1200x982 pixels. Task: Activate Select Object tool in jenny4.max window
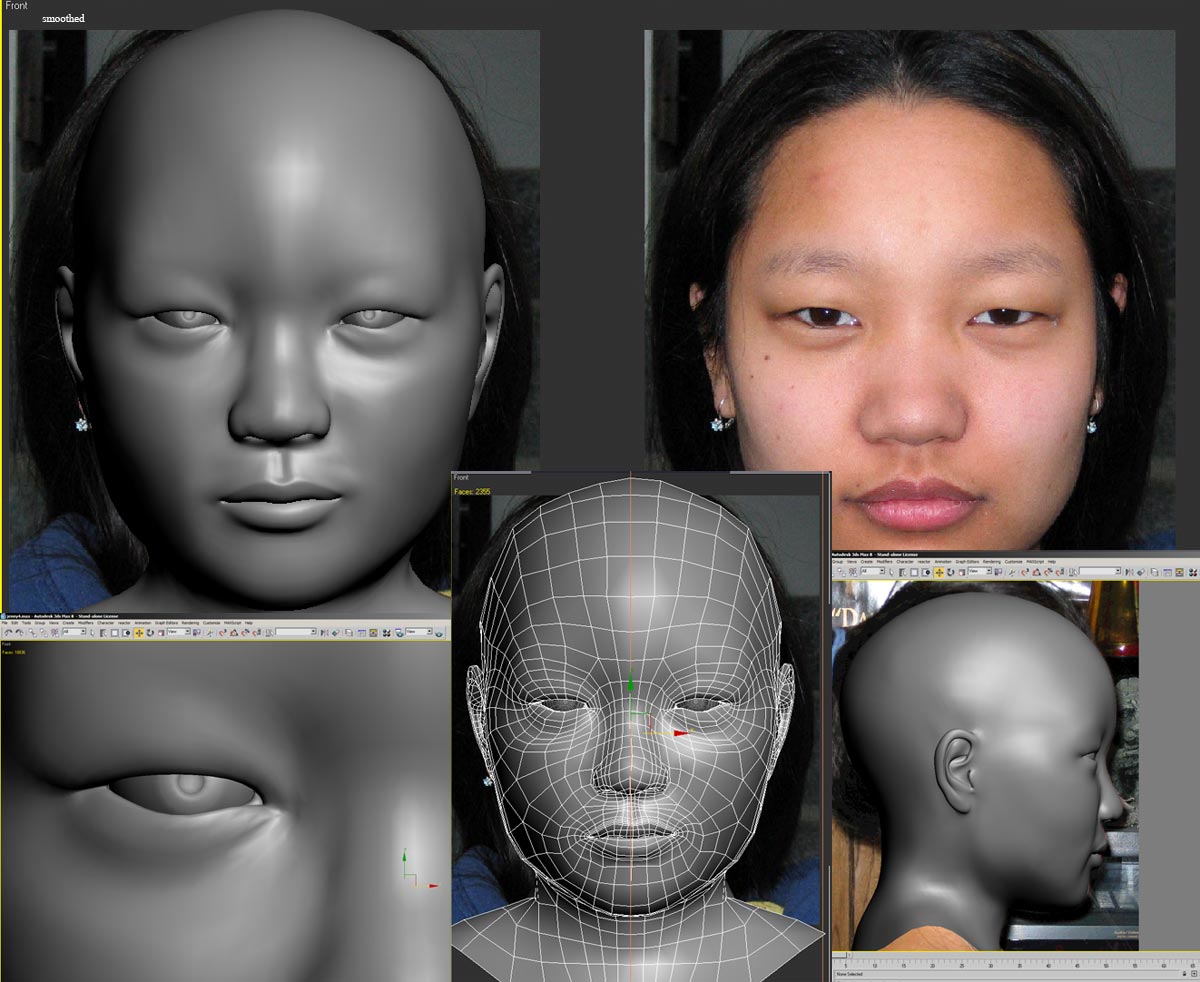(x=92, y=633)
